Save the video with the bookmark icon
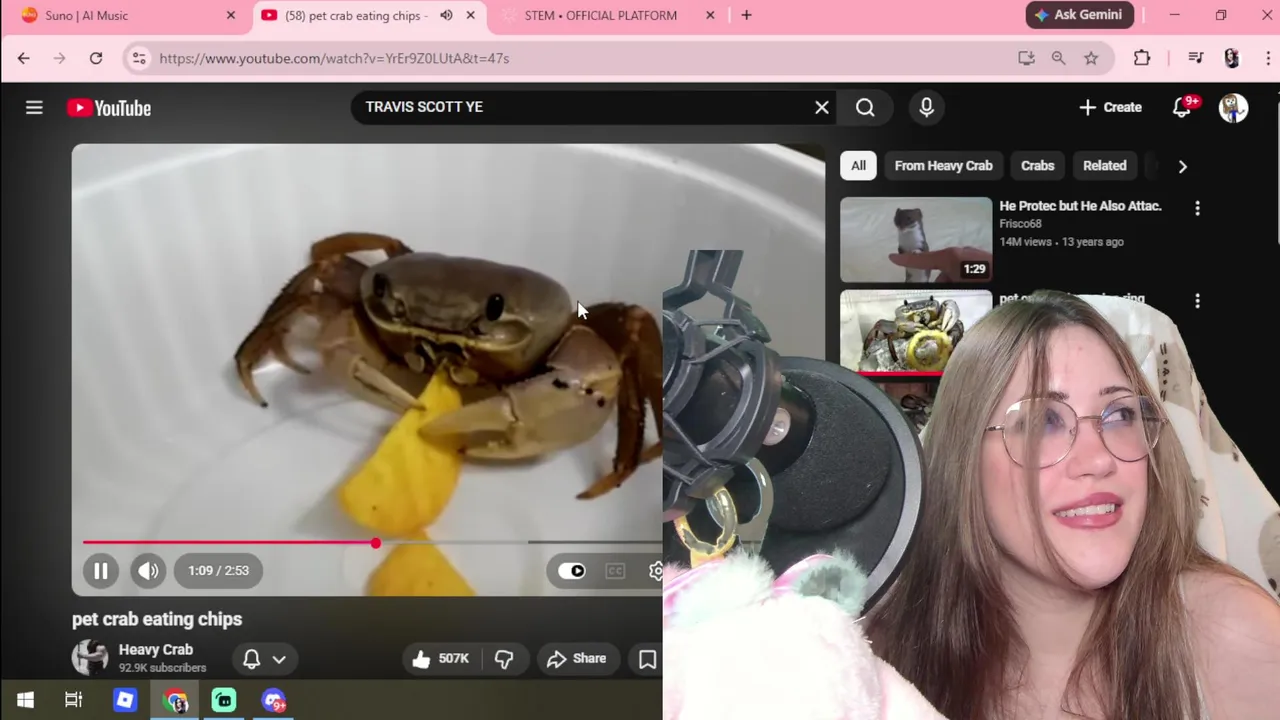 click(x=647, y=658)
